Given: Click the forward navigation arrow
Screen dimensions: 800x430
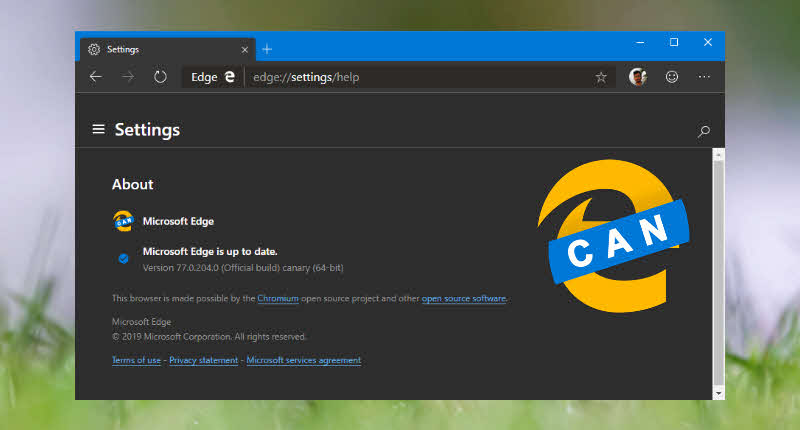Looking at the screenshot, I should [x=128, y=77].
